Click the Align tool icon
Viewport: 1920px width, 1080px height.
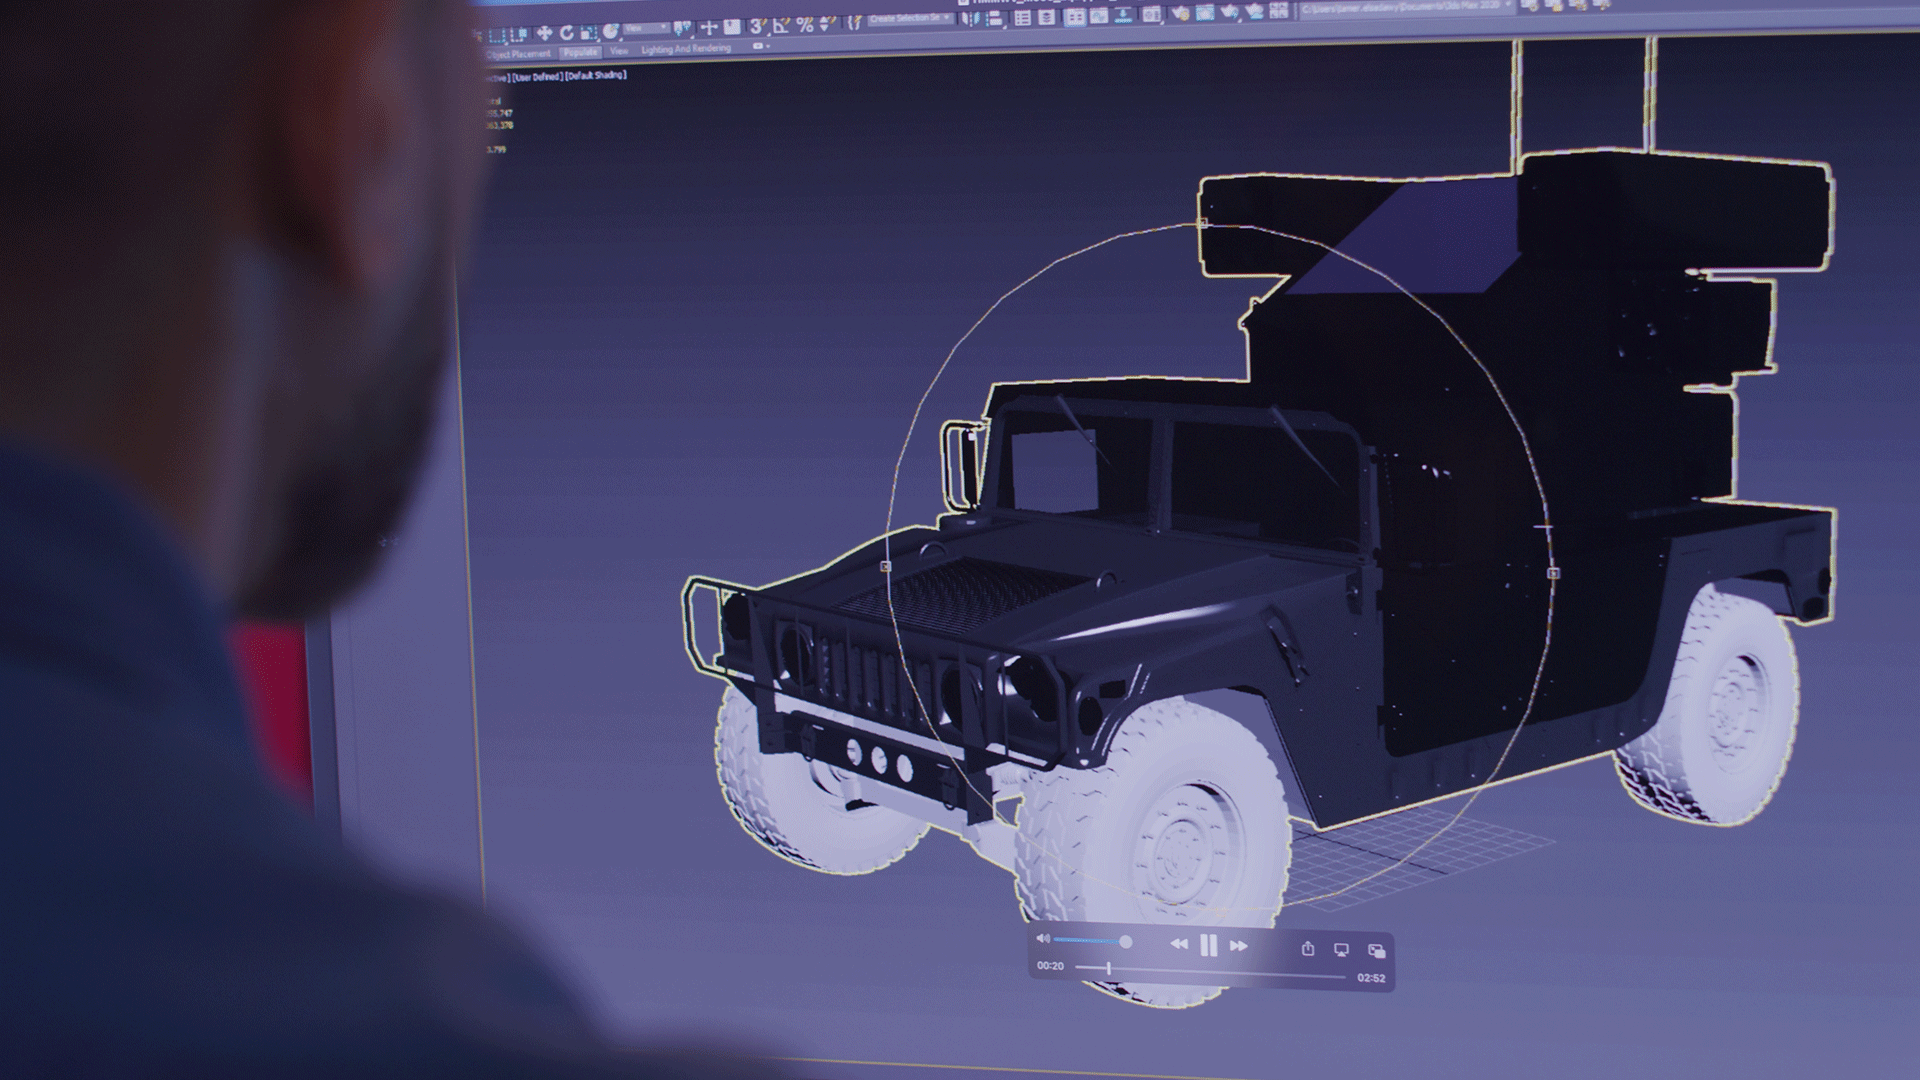(993, 18)
